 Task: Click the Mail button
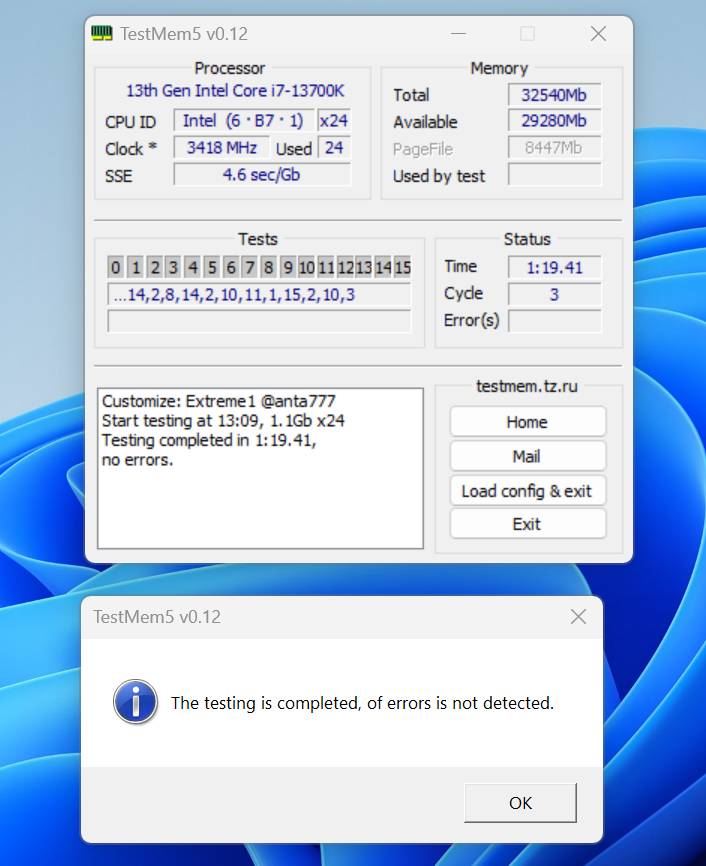click(528, 456)
